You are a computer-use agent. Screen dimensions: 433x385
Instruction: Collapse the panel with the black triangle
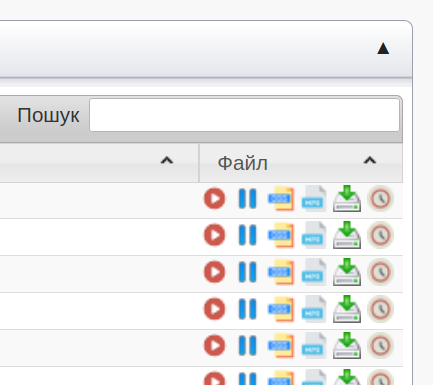click(x=383, y=48)
